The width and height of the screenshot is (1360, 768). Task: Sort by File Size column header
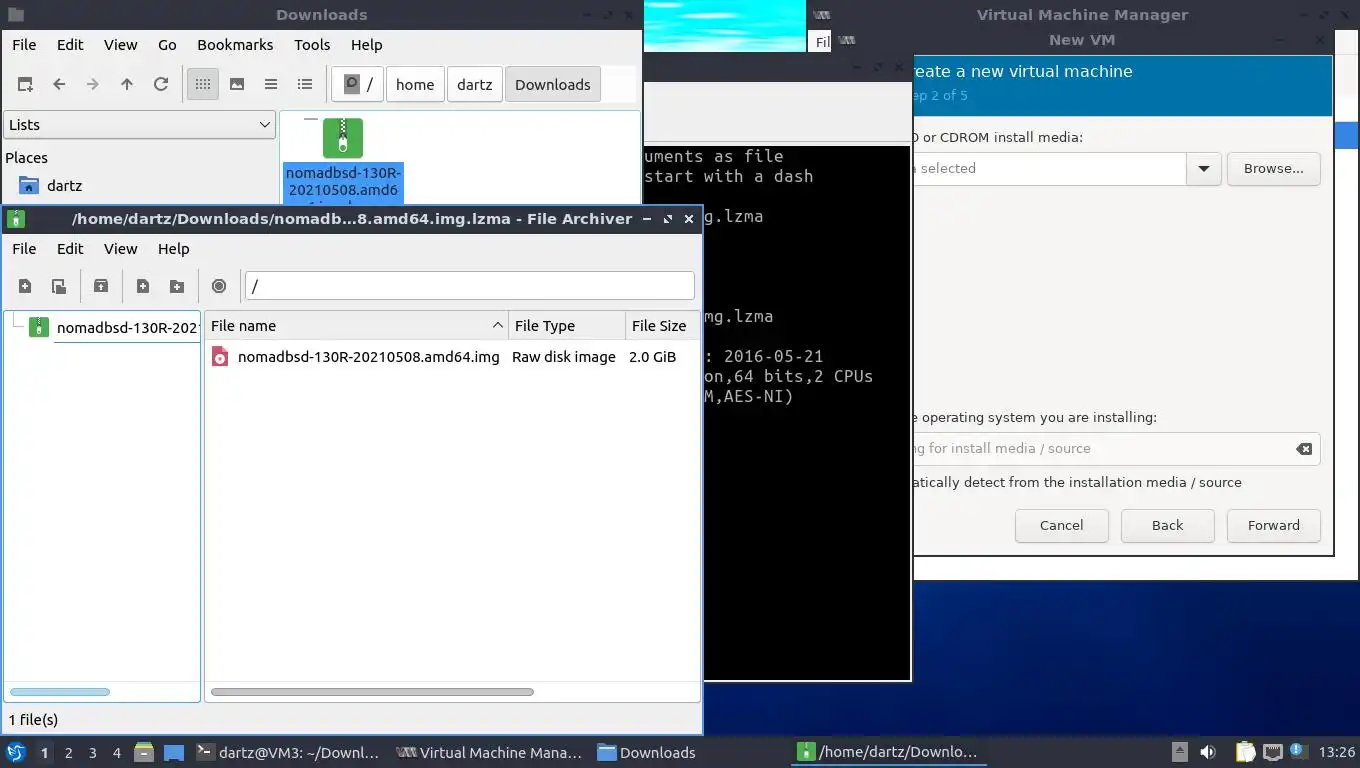pos(661,326)
